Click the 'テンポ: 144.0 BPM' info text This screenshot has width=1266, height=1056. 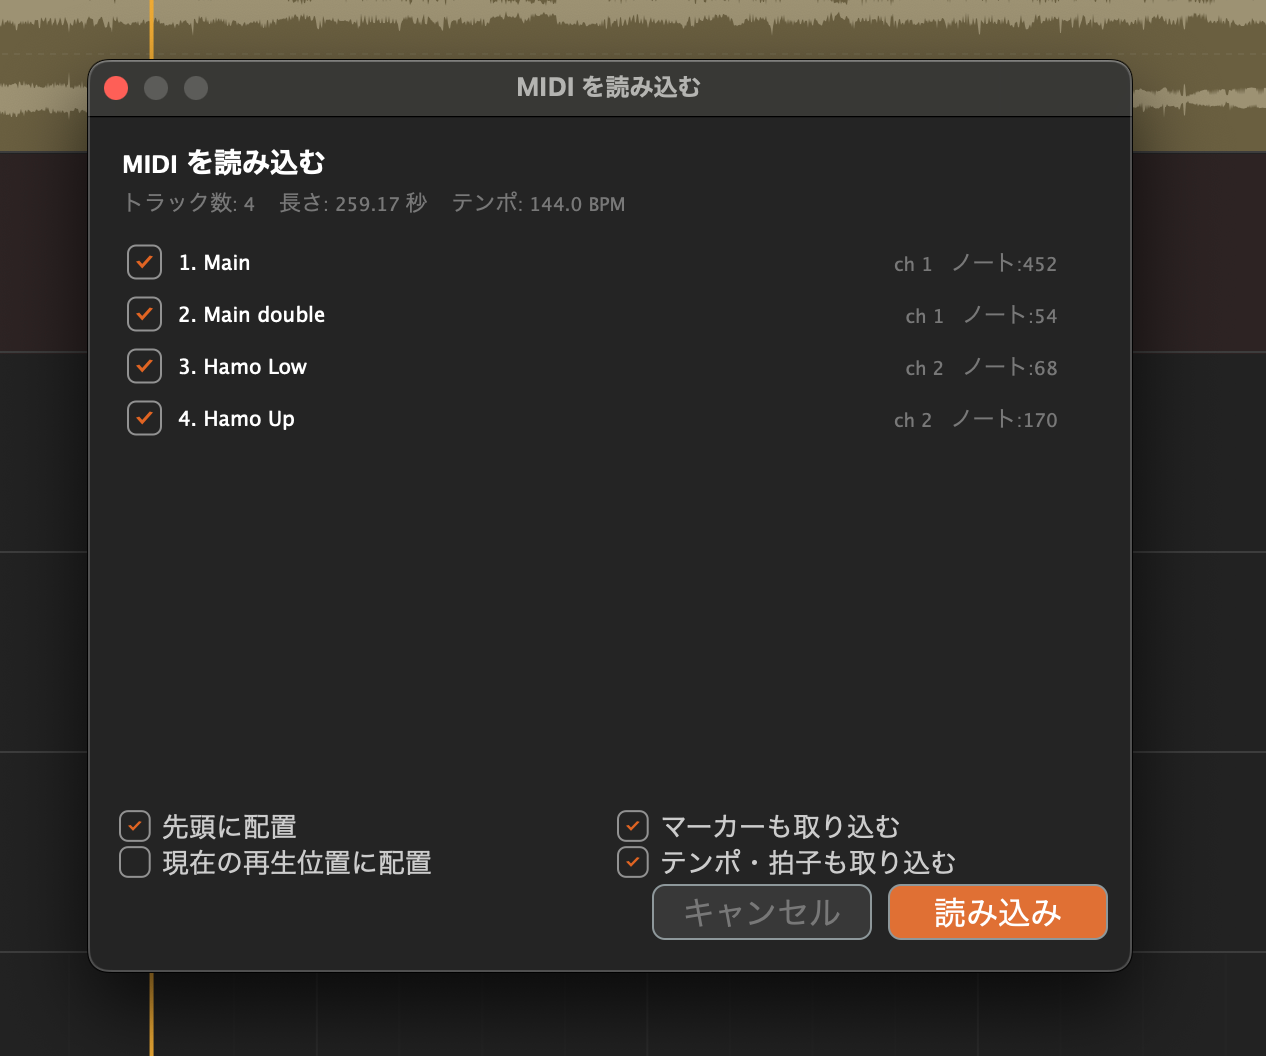[538, 203]
